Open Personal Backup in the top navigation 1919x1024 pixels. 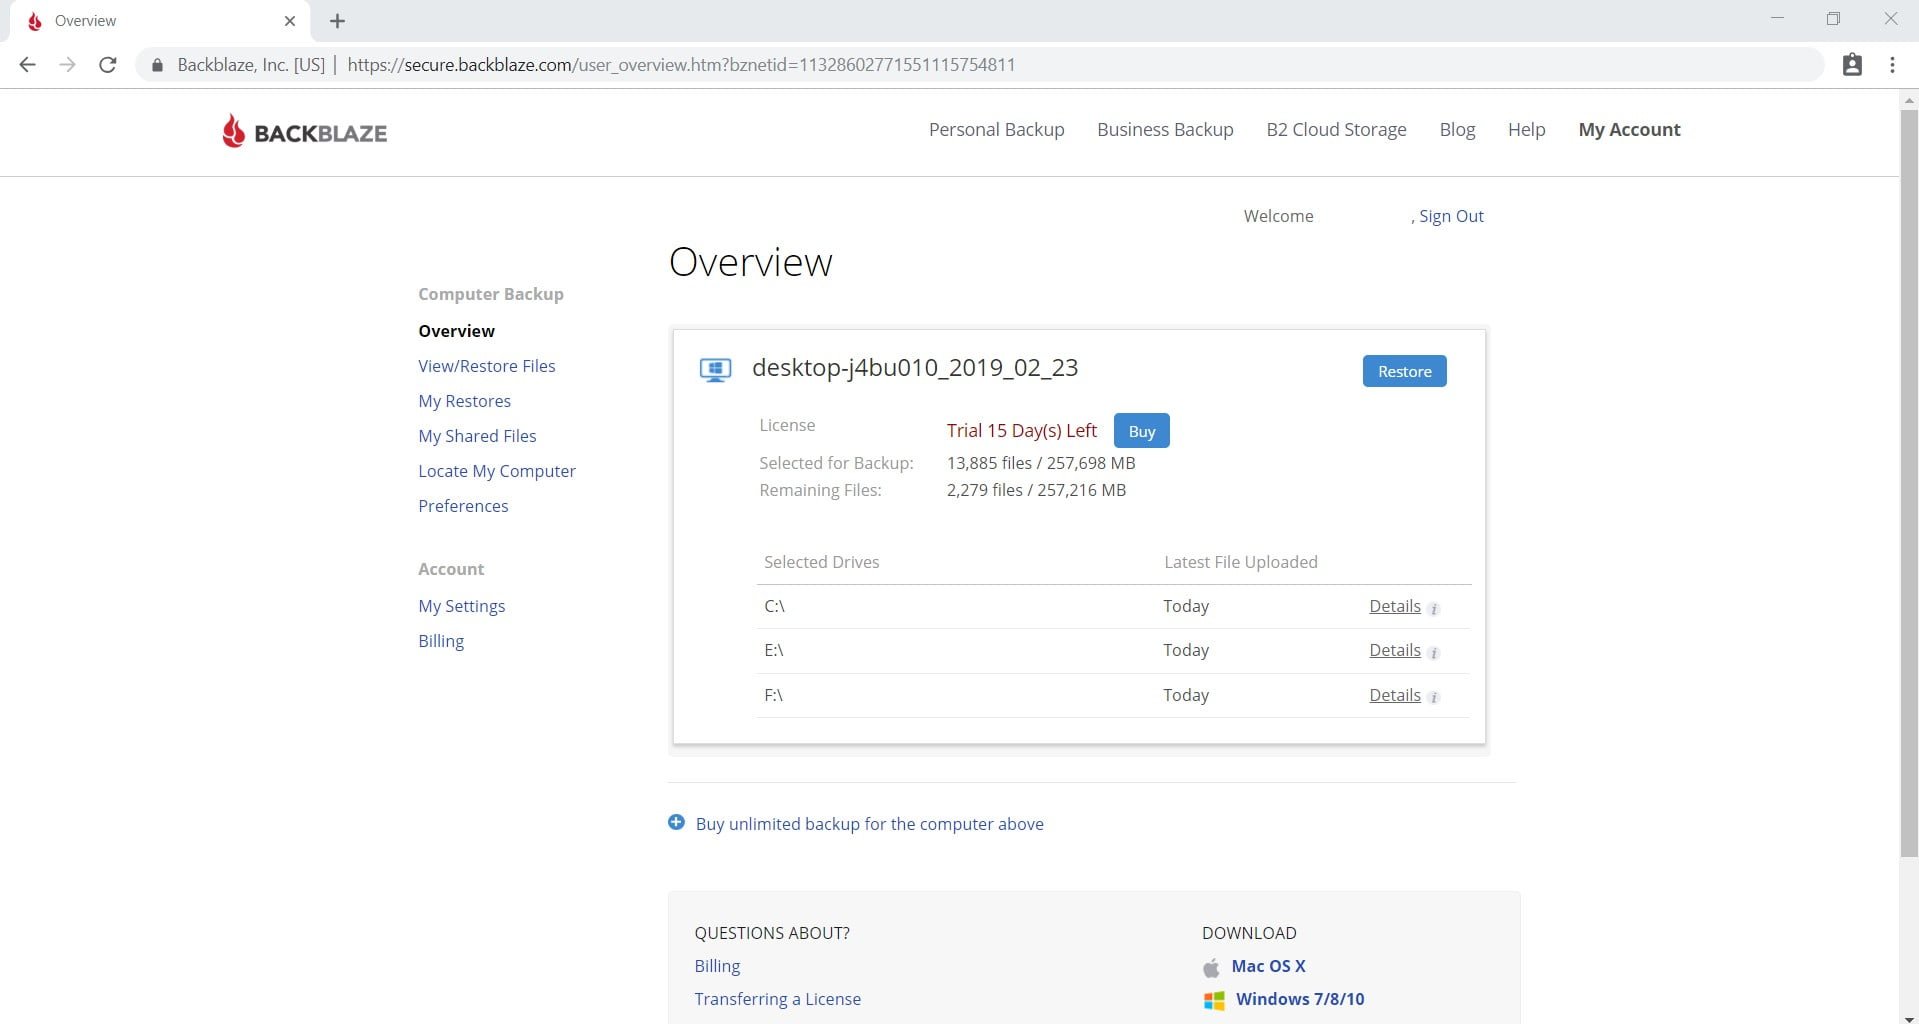pos(996,129)
